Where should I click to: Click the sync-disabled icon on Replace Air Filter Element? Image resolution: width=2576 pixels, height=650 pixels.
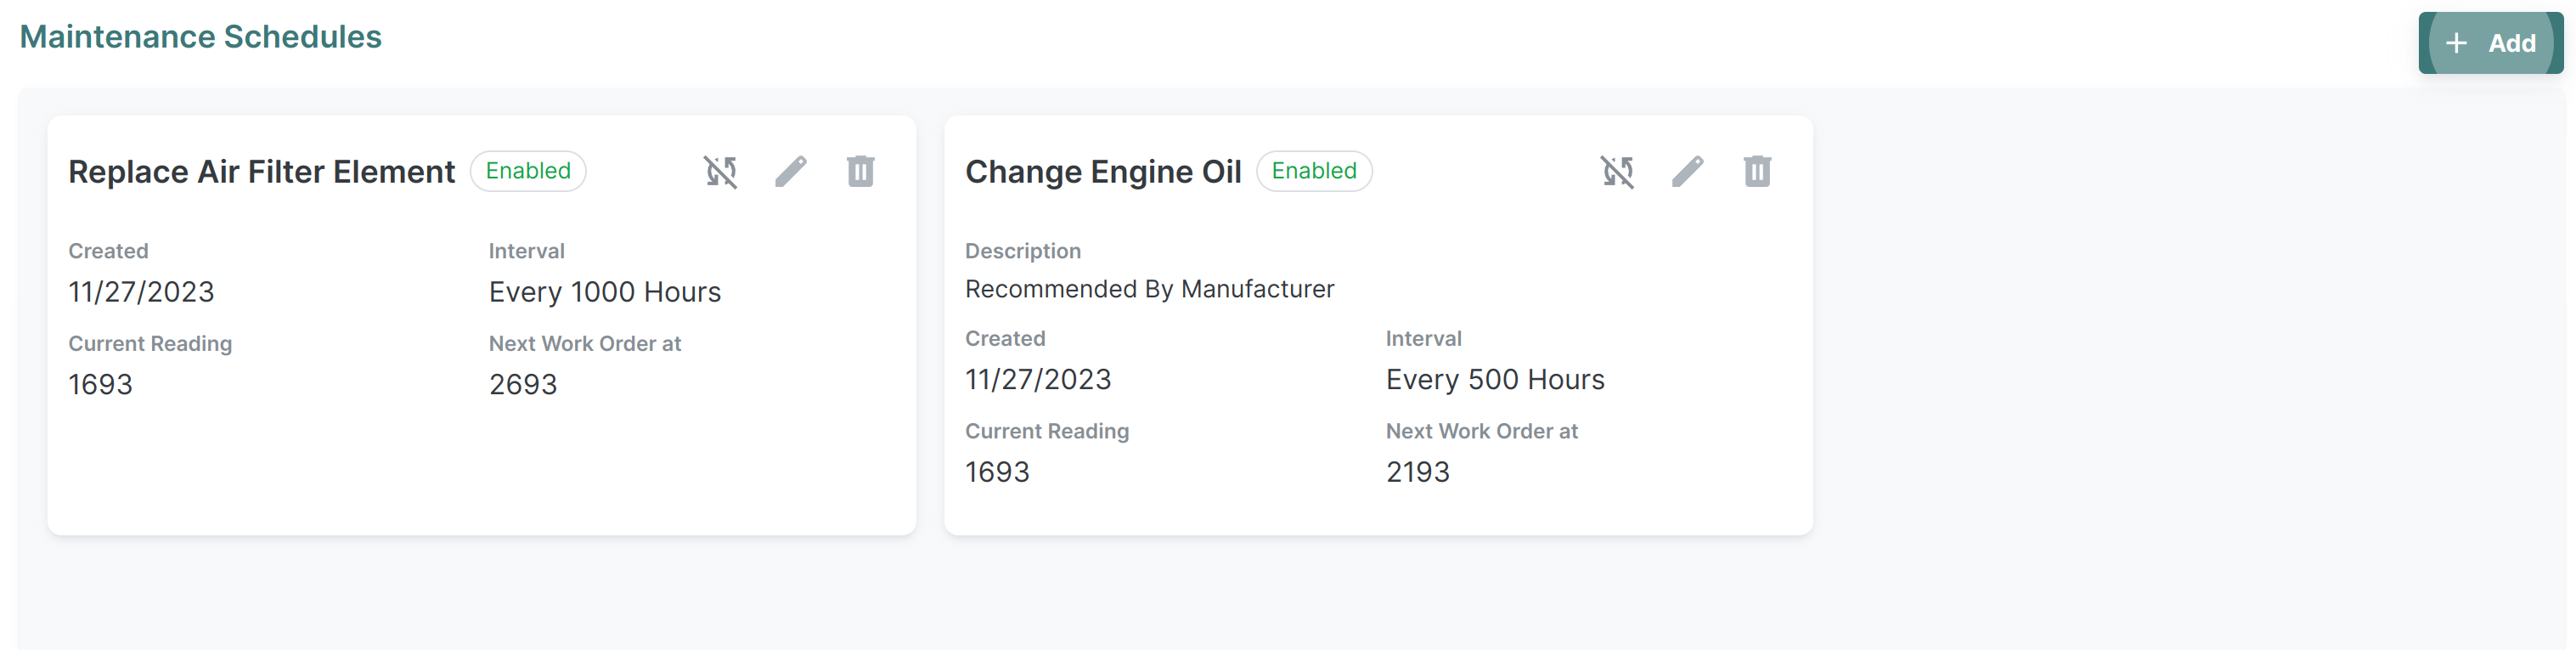[x=720, y=172]
